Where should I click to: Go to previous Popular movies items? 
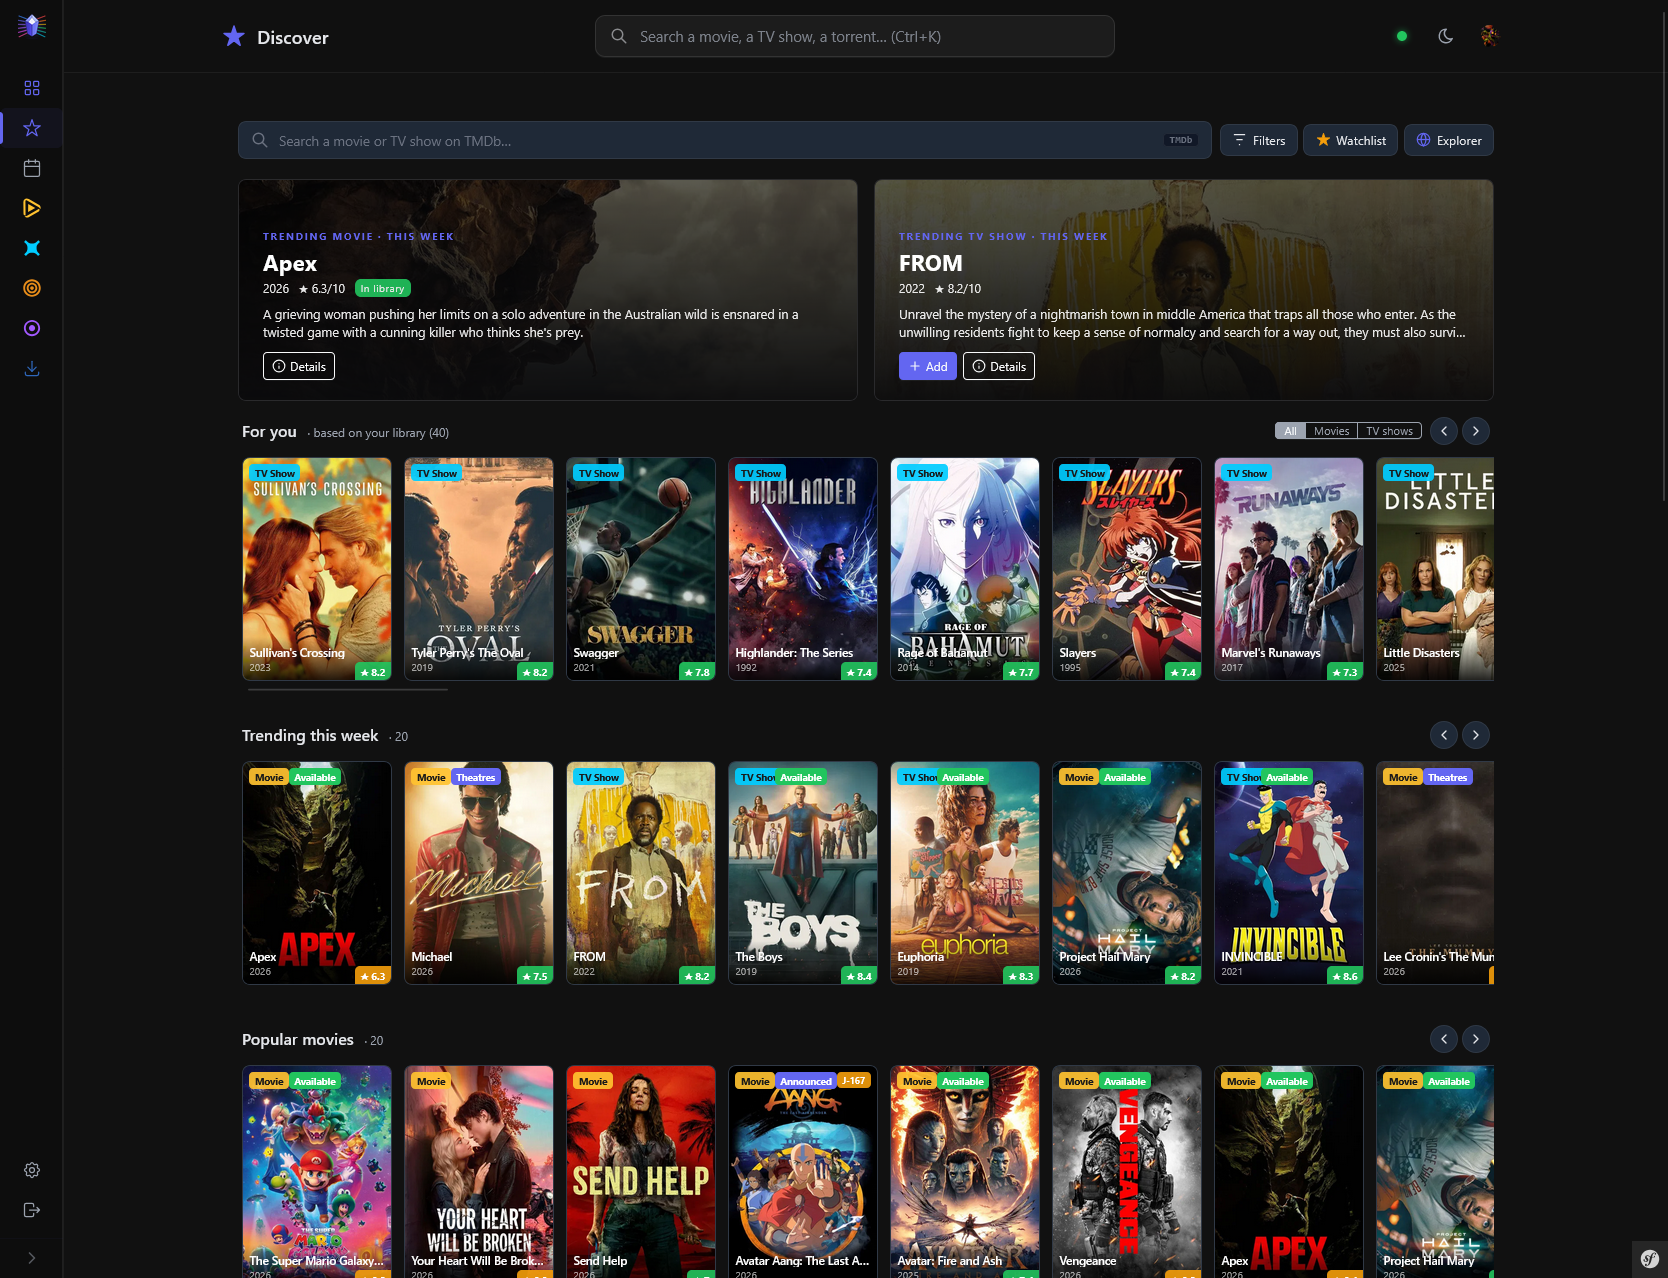click(x=1444, y=1039)
